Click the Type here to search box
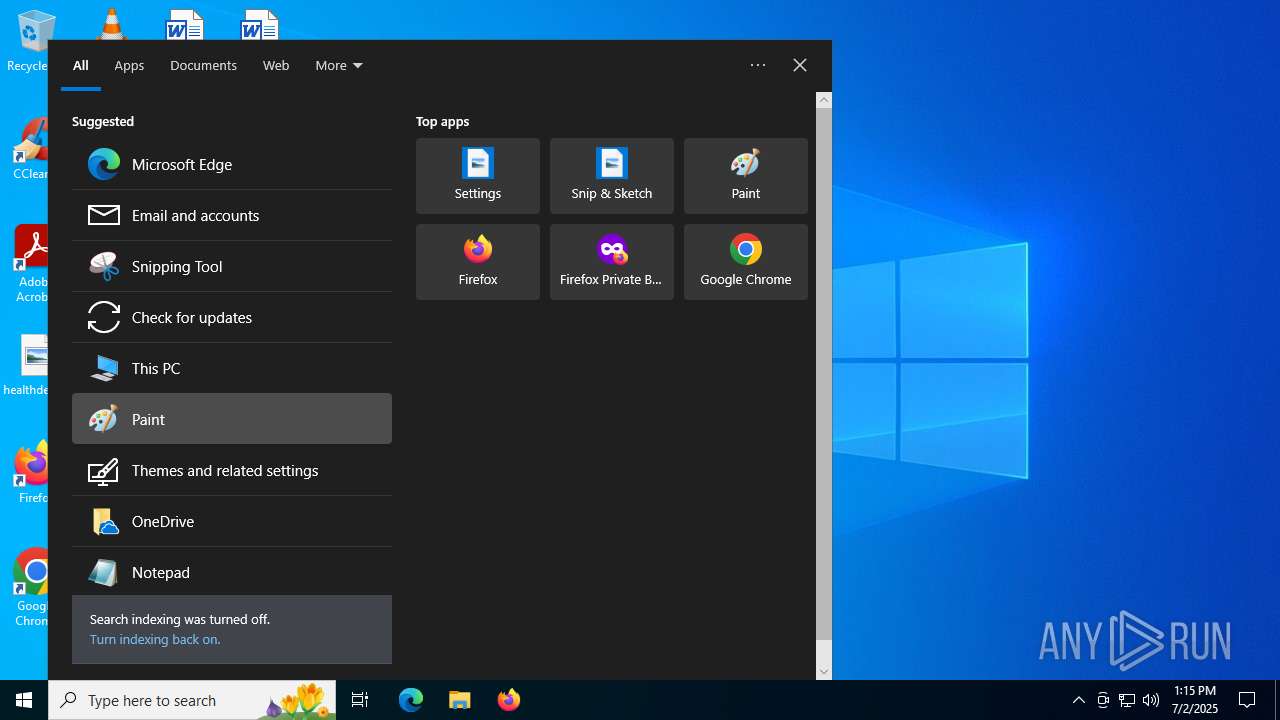Viewport: 1280px width, 720px height. pos(192,700)
